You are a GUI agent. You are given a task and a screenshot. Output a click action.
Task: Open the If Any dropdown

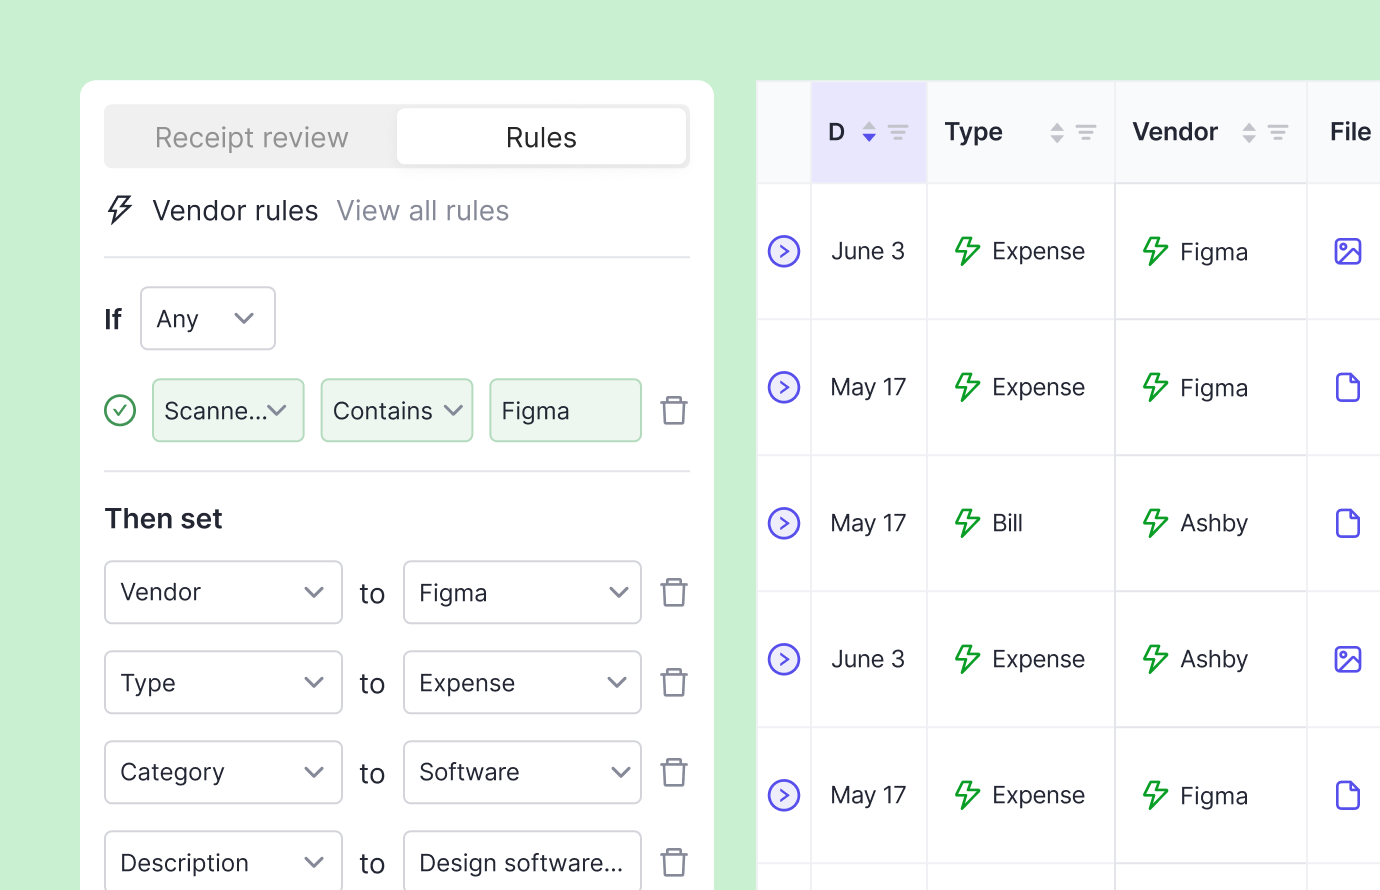pos(207,318)
